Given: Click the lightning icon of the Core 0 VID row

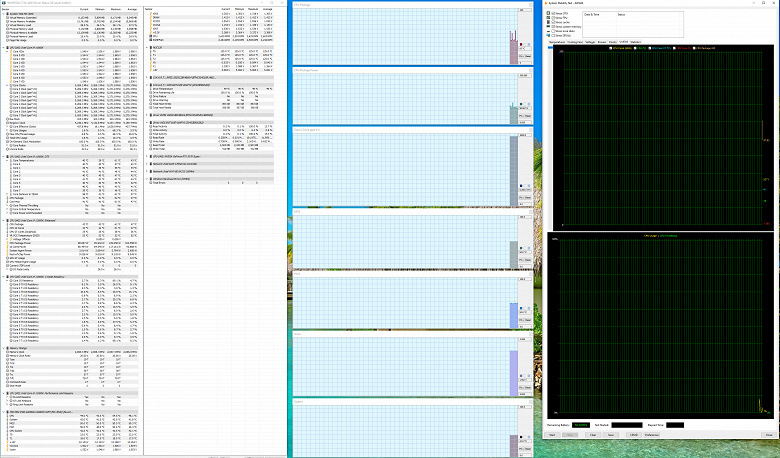Looking at the screenshot, I should click(x=11, y=55).
